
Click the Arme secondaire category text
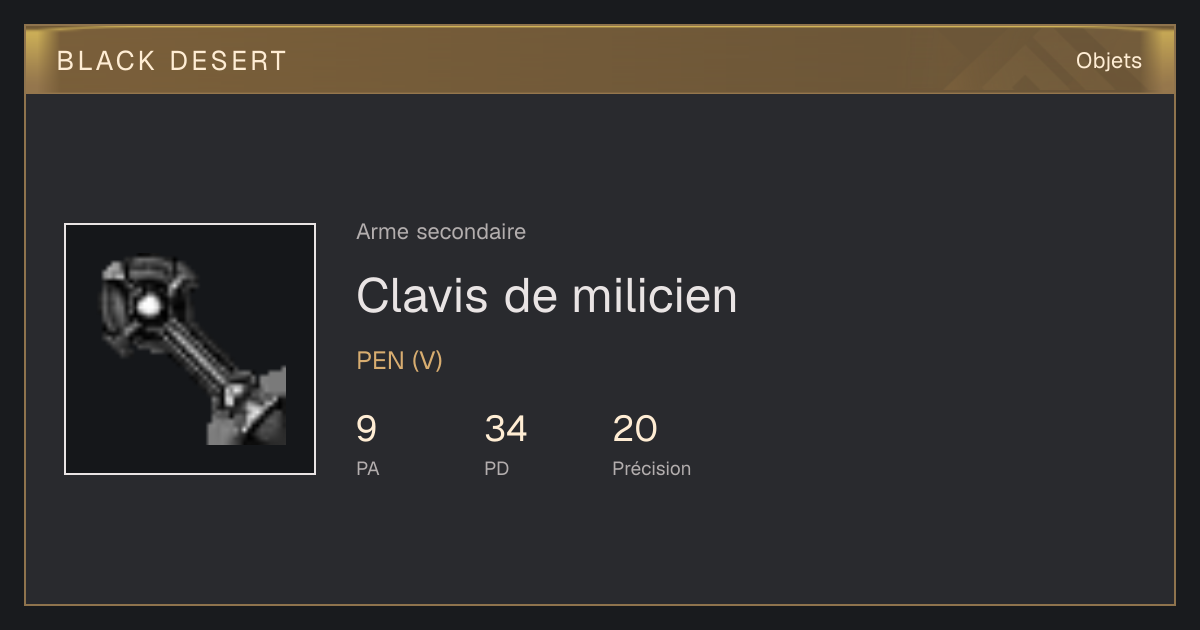pyautogui.click(x=441, y=232)
